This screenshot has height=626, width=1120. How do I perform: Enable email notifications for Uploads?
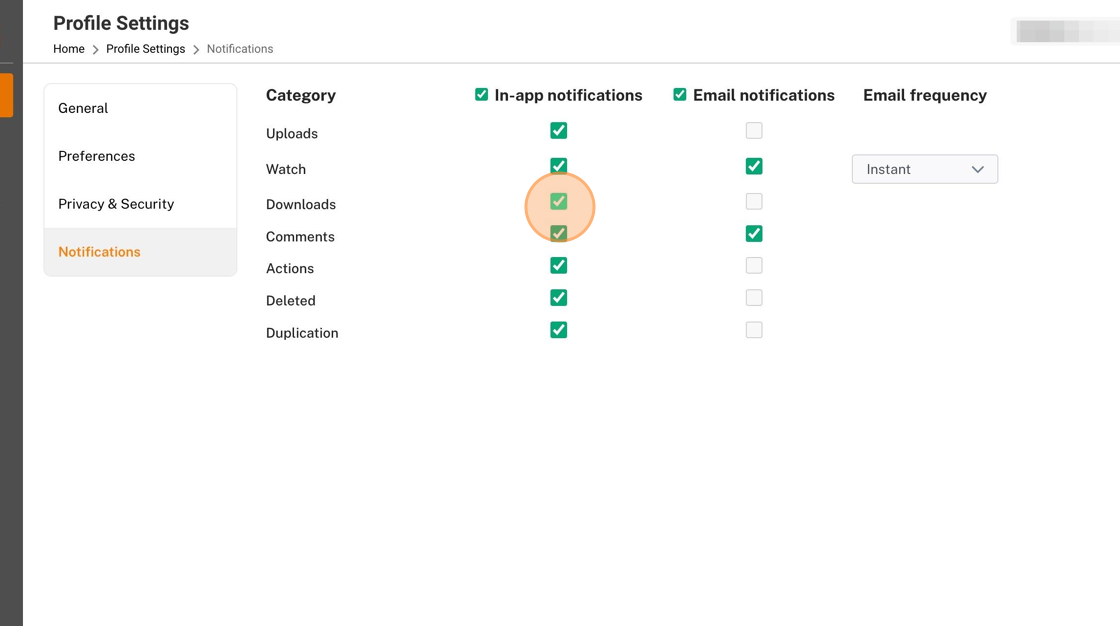coord(754,131)
